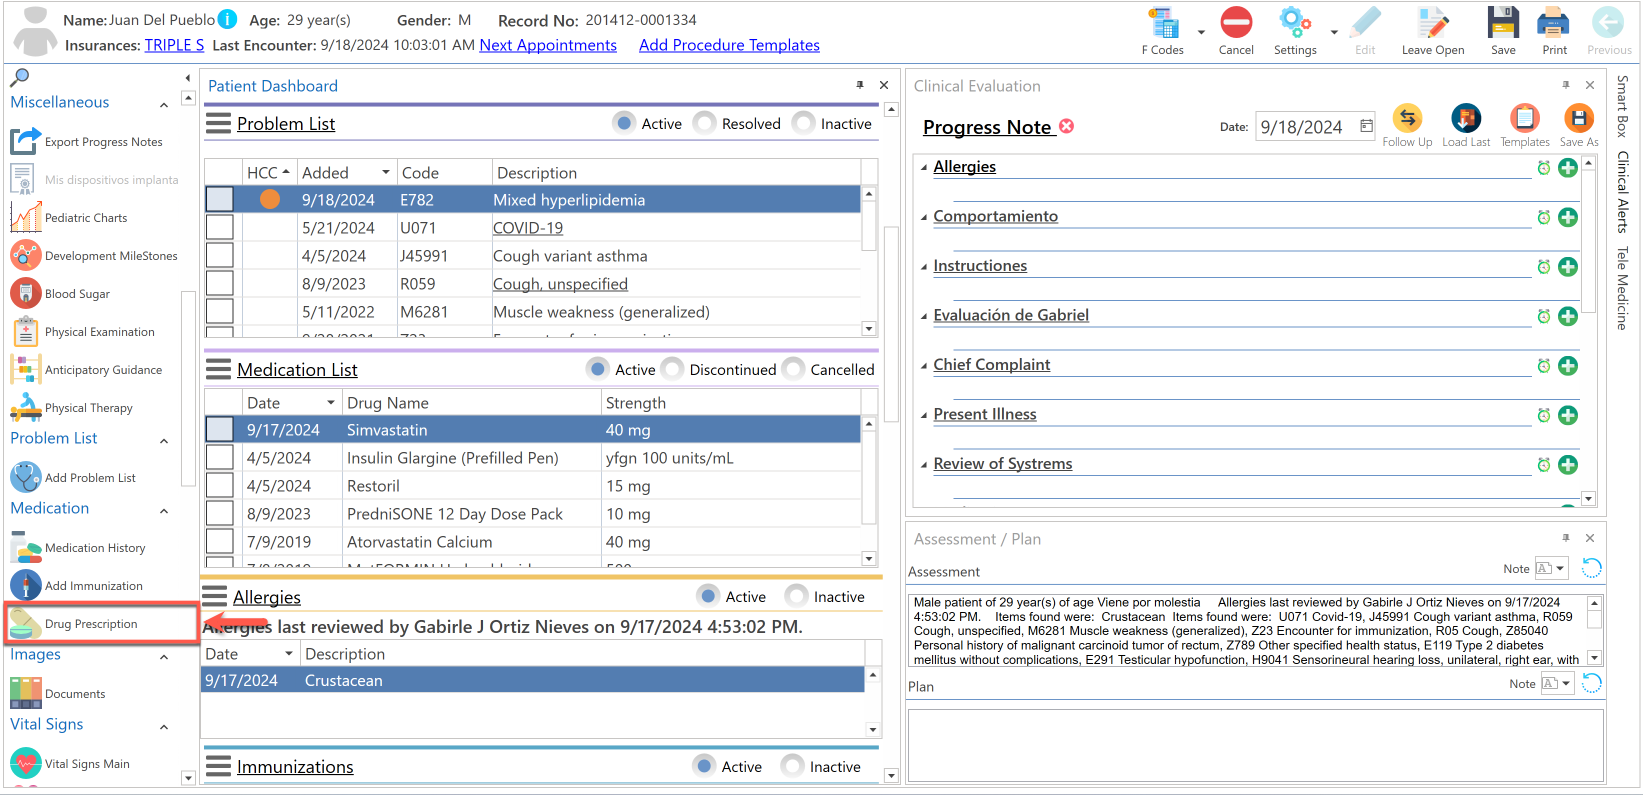Viewport: 1643px width, 795px height.
Task: Check Insulin Glargine row checkbox
Action: 220,458
